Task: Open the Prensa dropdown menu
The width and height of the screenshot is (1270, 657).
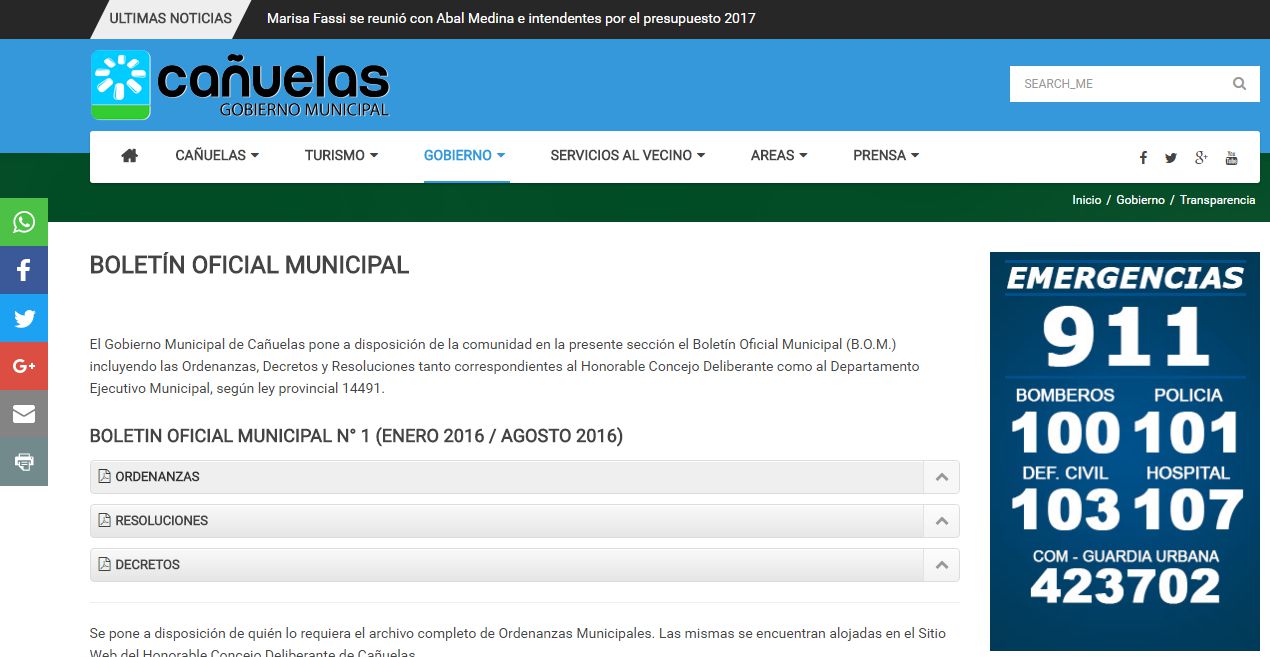Action: pyautogui.click(x=886, y=155)
